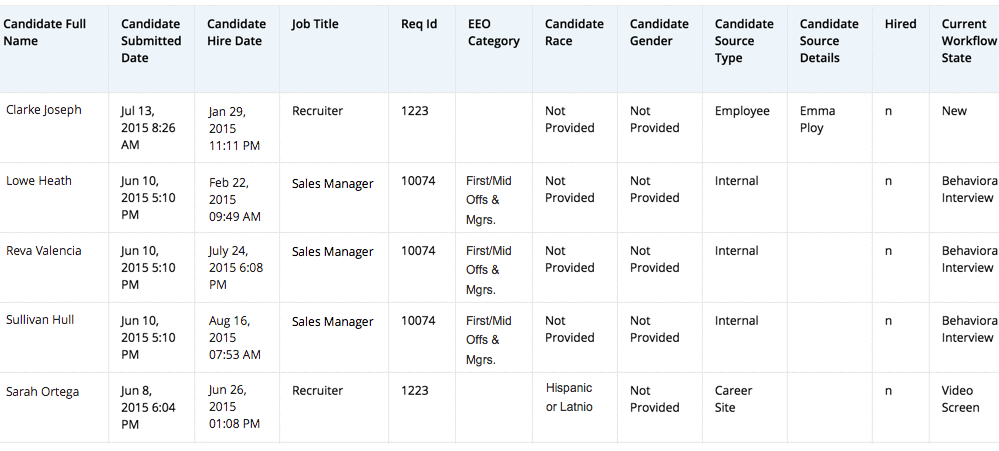
Task: Select the Lowe Heath candidate name
Action: (x=39, y=181)
